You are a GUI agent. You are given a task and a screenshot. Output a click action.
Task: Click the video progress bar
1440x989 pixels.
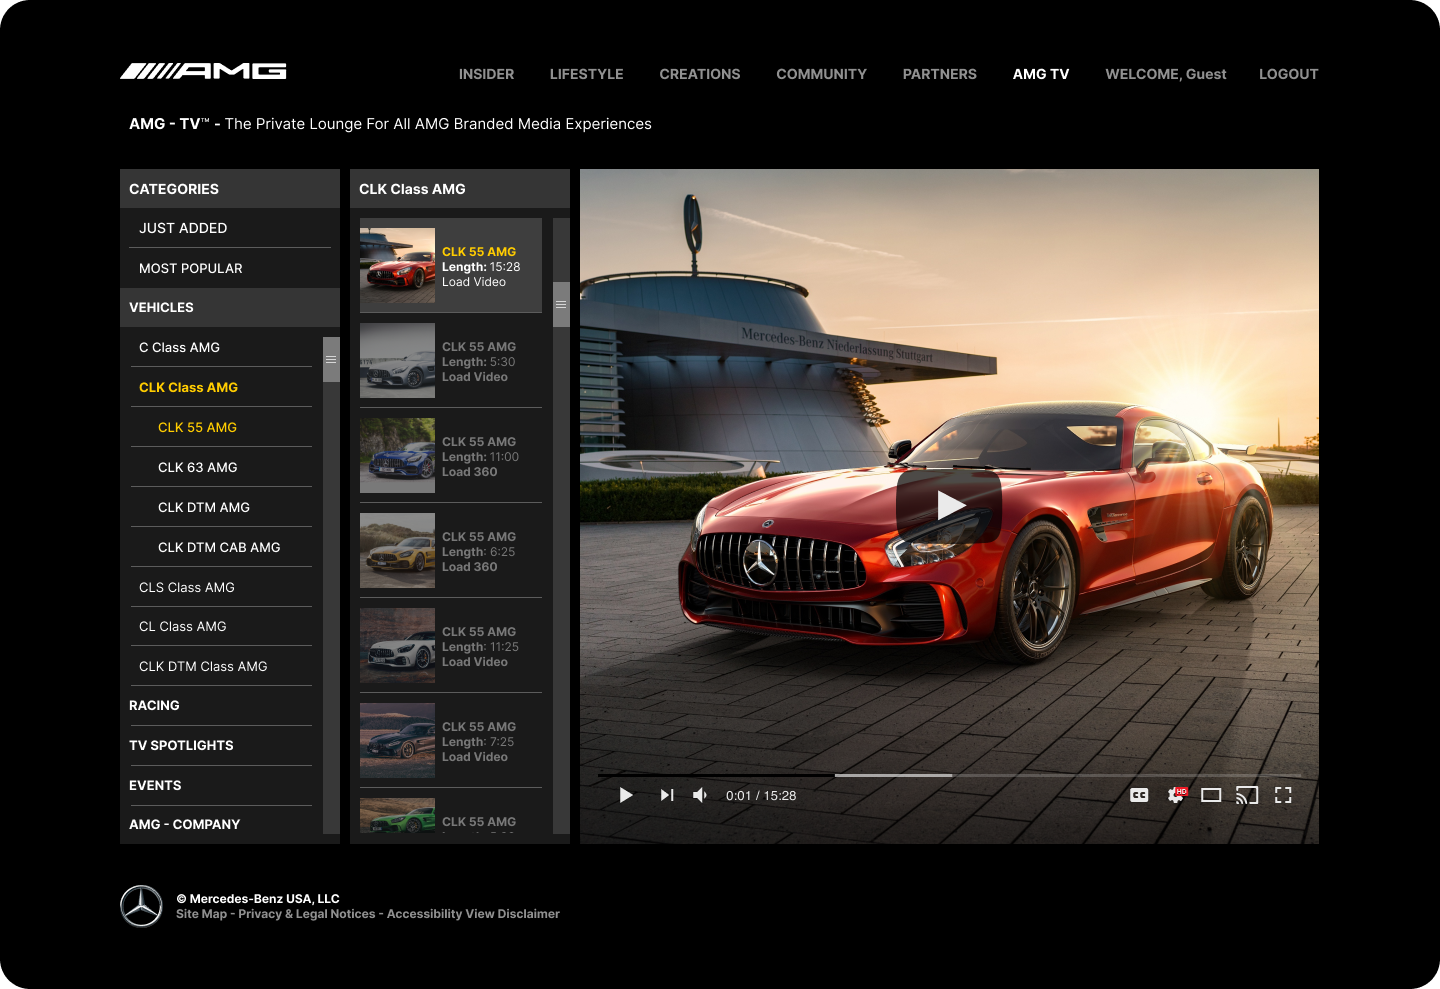point(949,775)
